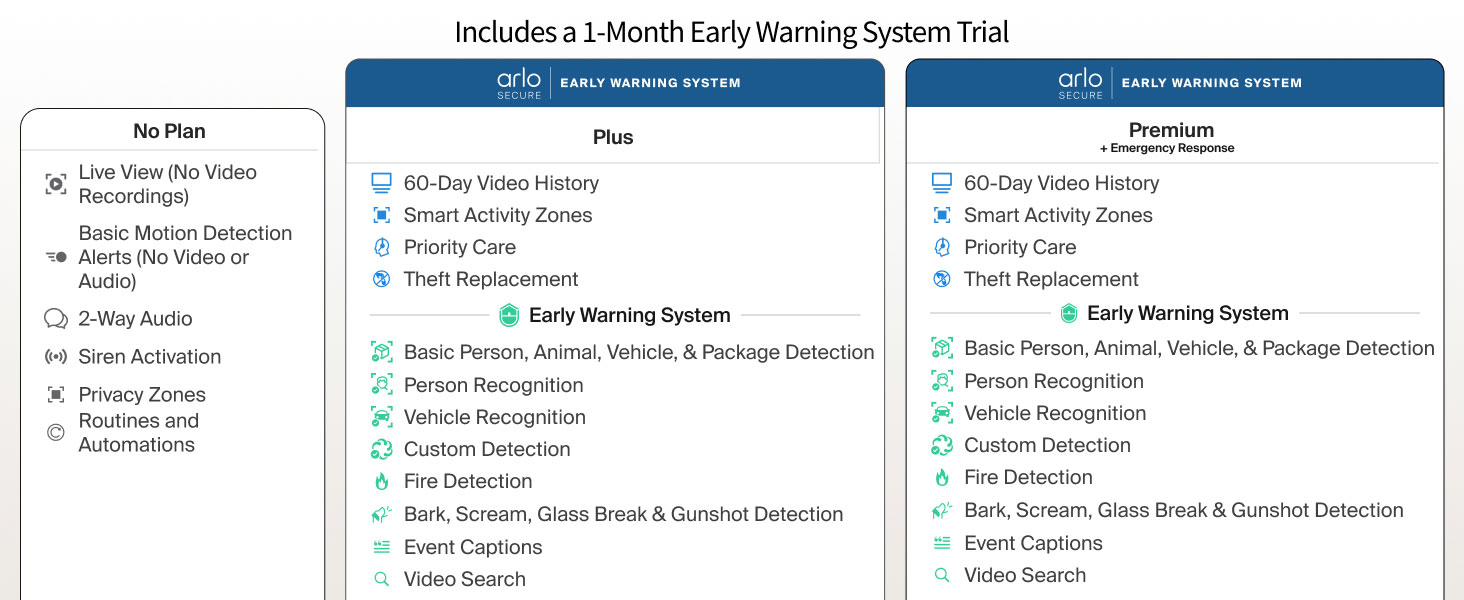The height and width of the screenshot is (600, 1464).
Task: Click 'Live View (No Video Recordings)' text
Action: [x=168, y=184]
